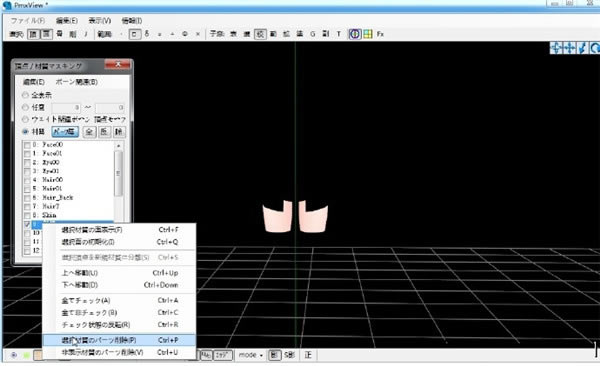
Task: Toggle bone selection mode (骨) in toolbar
Action: pyautogui.click(x=60, y=34)
